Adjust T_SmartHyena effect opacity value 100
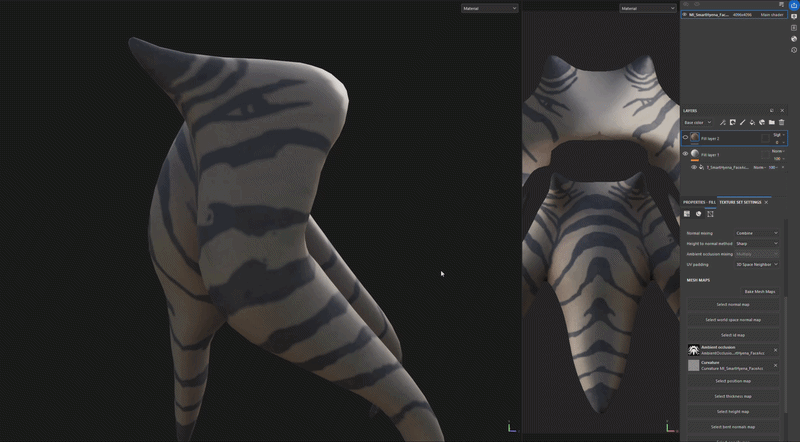This screenshot has height=442, width=800. (772, 167)
